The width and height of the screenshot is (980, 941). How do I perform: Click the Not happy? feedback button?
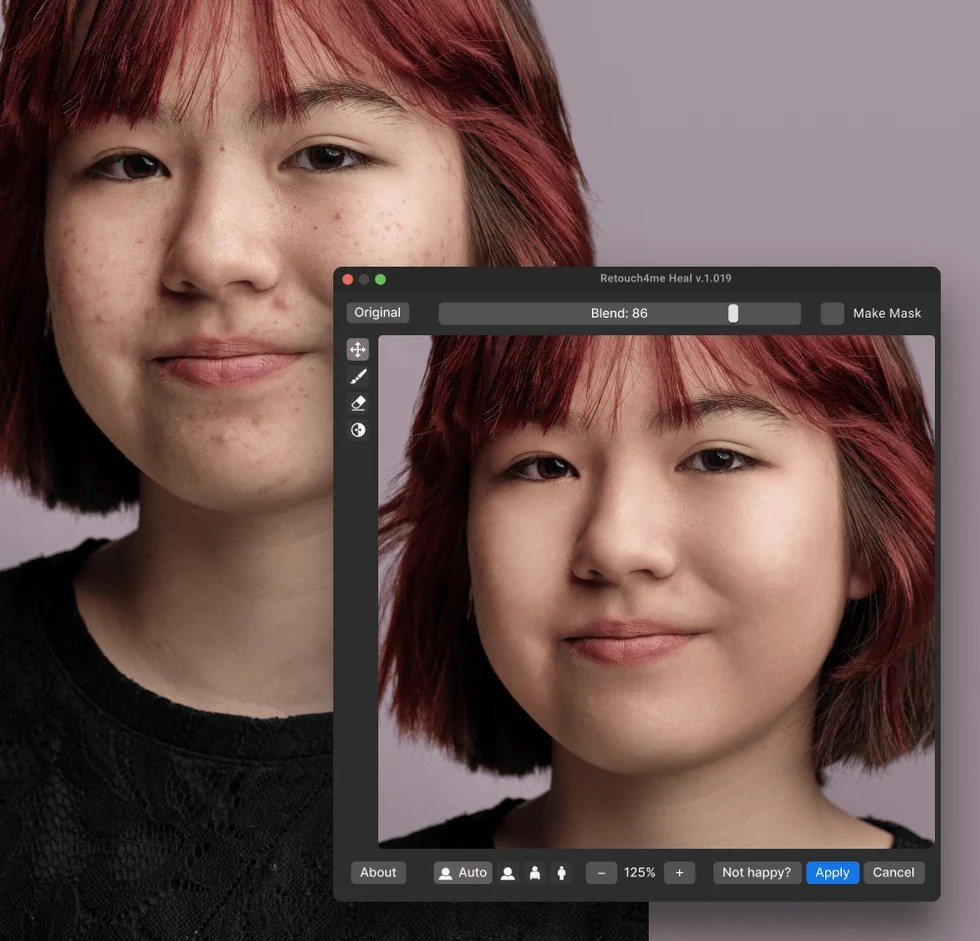tap(756, 872)
